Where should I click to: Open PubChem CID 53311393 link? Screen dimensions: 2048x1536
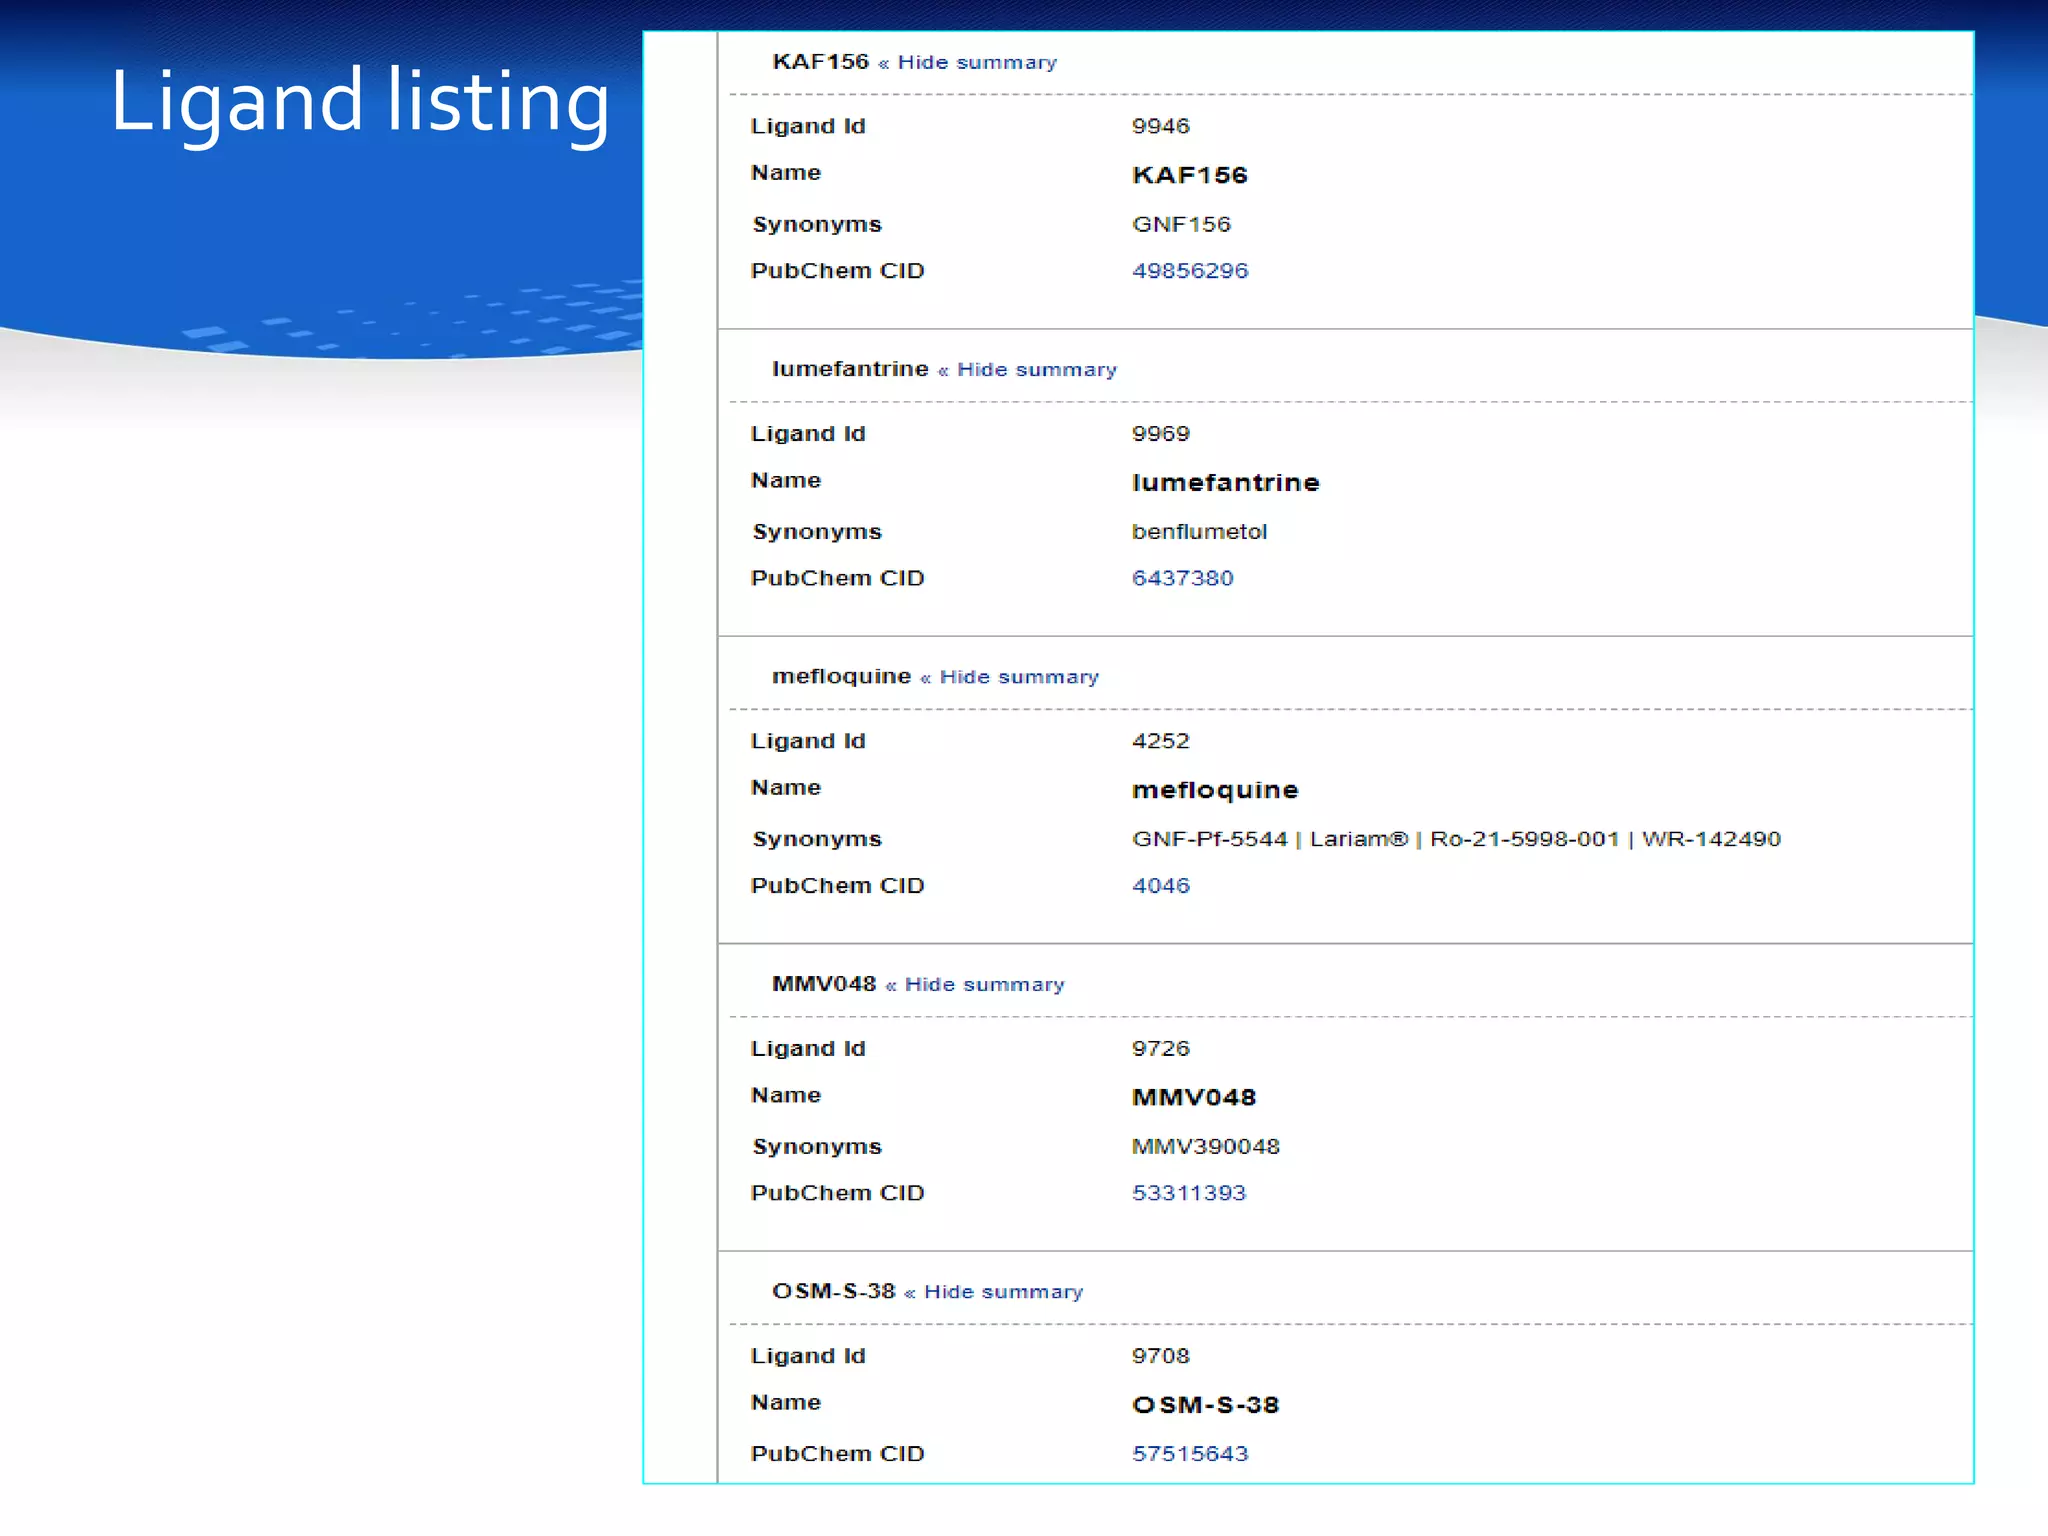(1188, 1193)
